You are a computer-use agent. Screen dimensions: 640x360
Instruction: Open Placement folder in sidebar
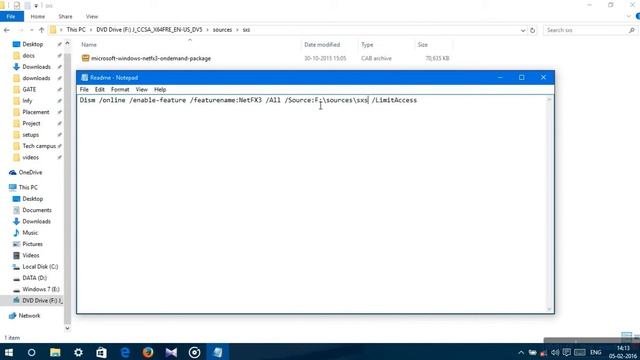tap(36, 112)
